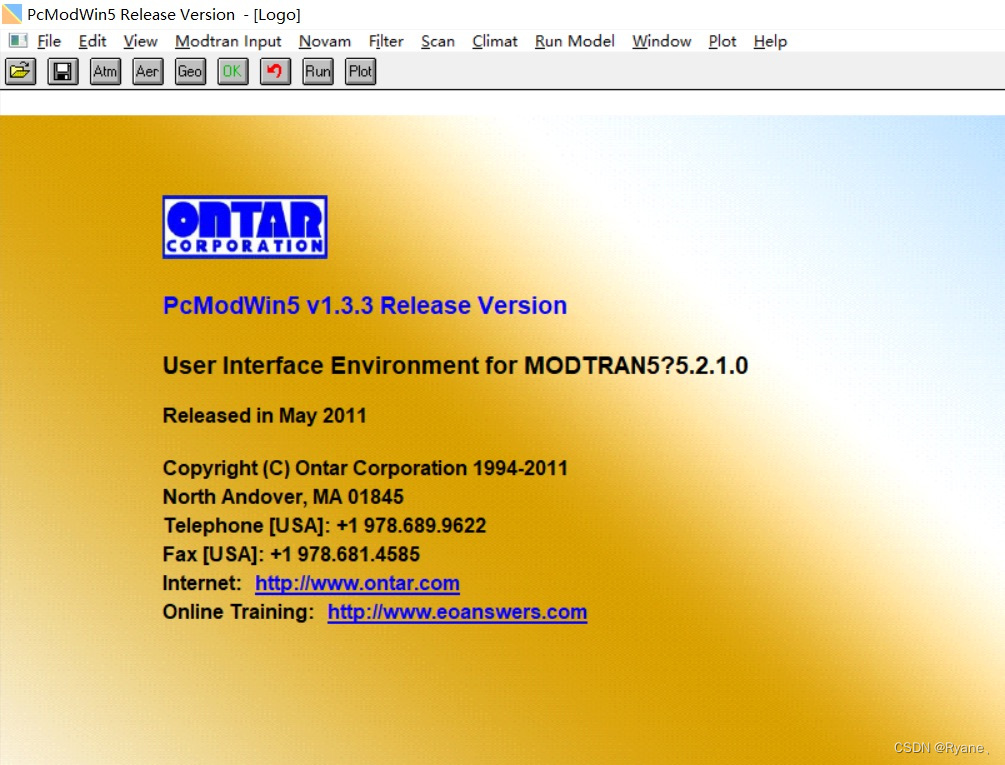Open the File menu
1005x765 pixels.
tap(49, 42)
